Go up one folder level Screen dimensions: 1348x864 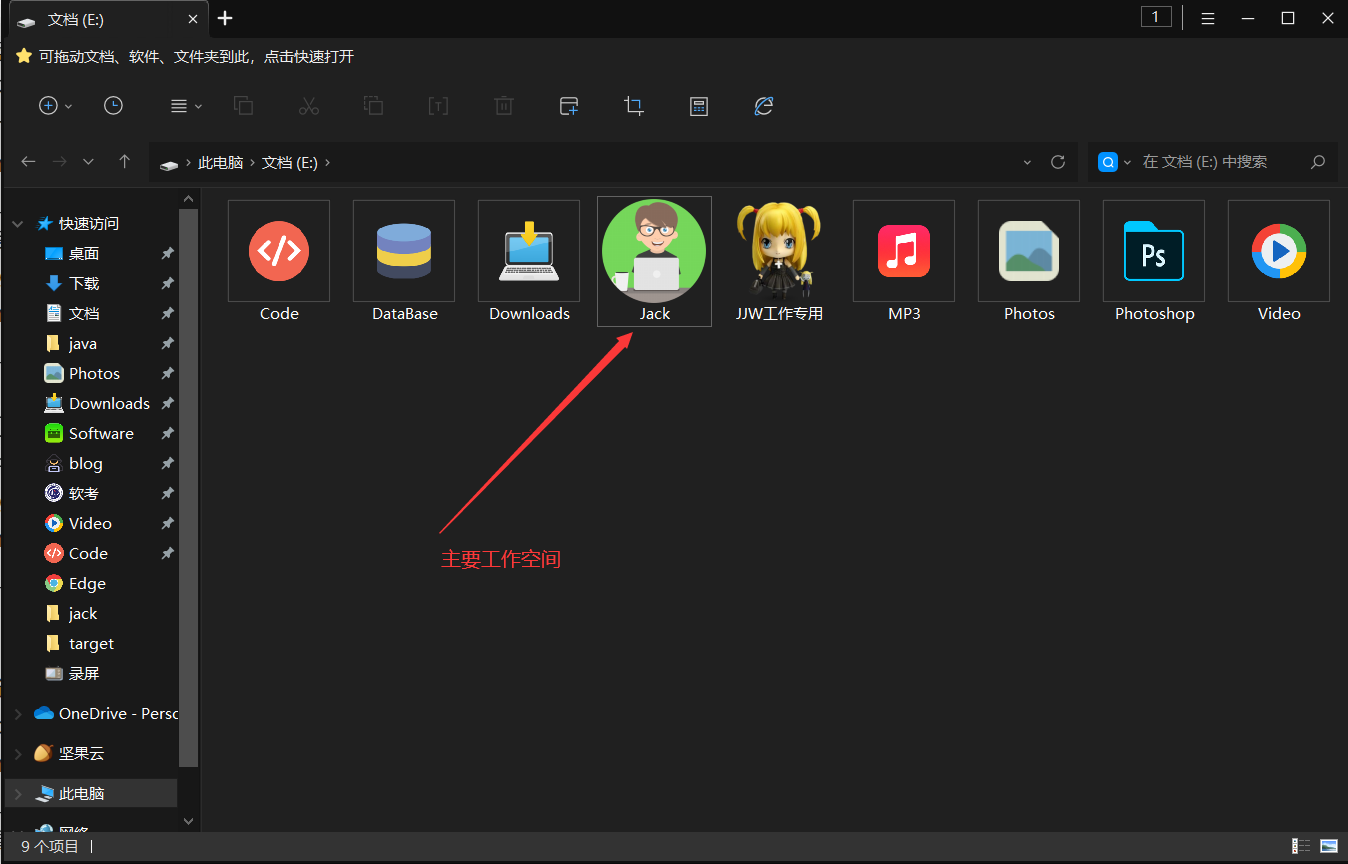pos(124,162)
